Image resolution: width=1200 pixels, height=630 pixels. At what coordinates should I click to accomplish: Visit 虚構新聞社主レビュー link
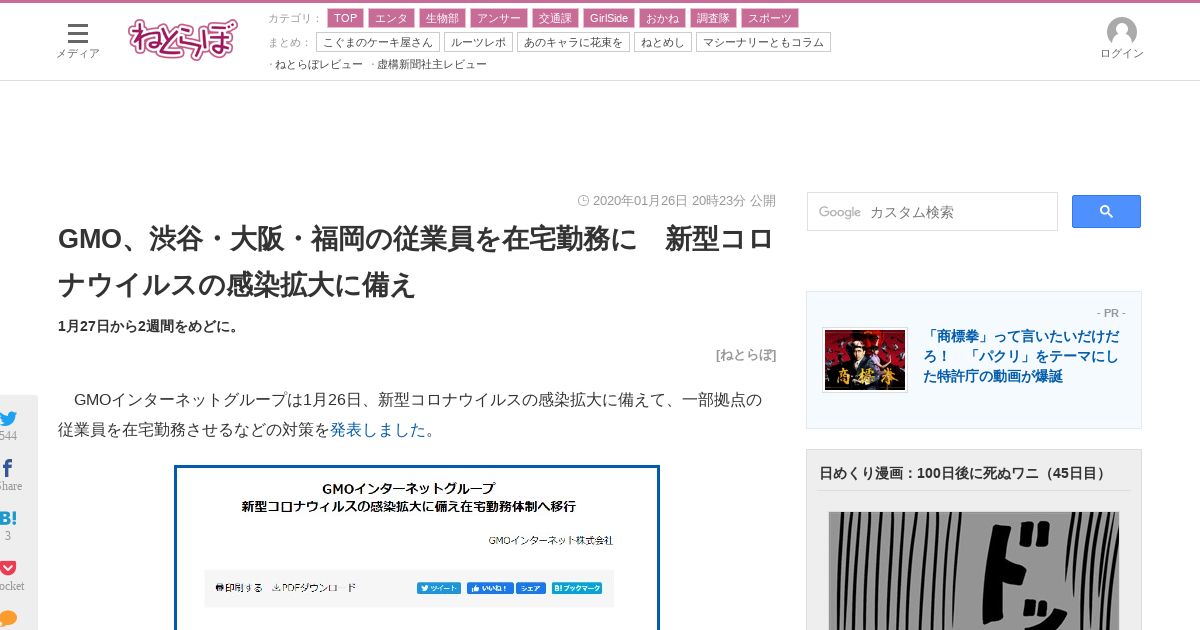[431, 64]
